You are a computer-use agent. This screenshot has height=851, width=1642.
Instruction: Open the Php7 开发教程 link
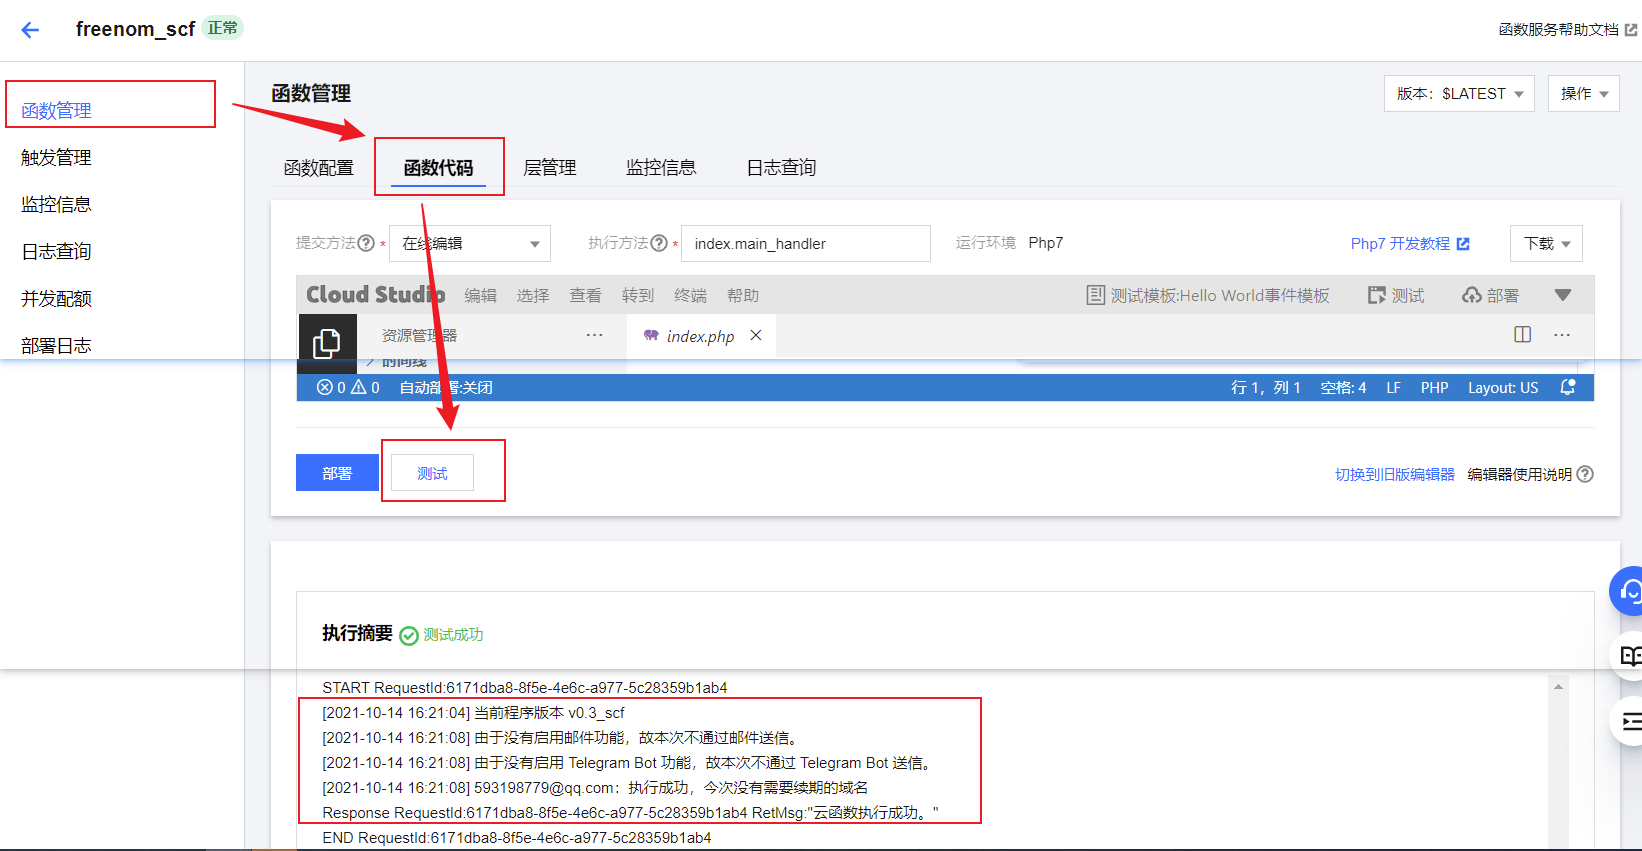(1409, 244)
